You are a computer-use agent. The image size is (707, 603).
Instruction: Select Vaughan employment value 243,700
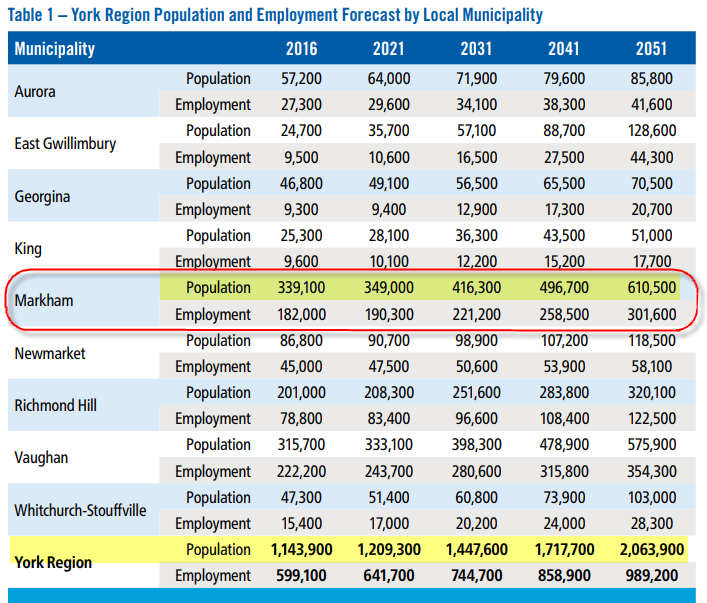click(389, 472)
